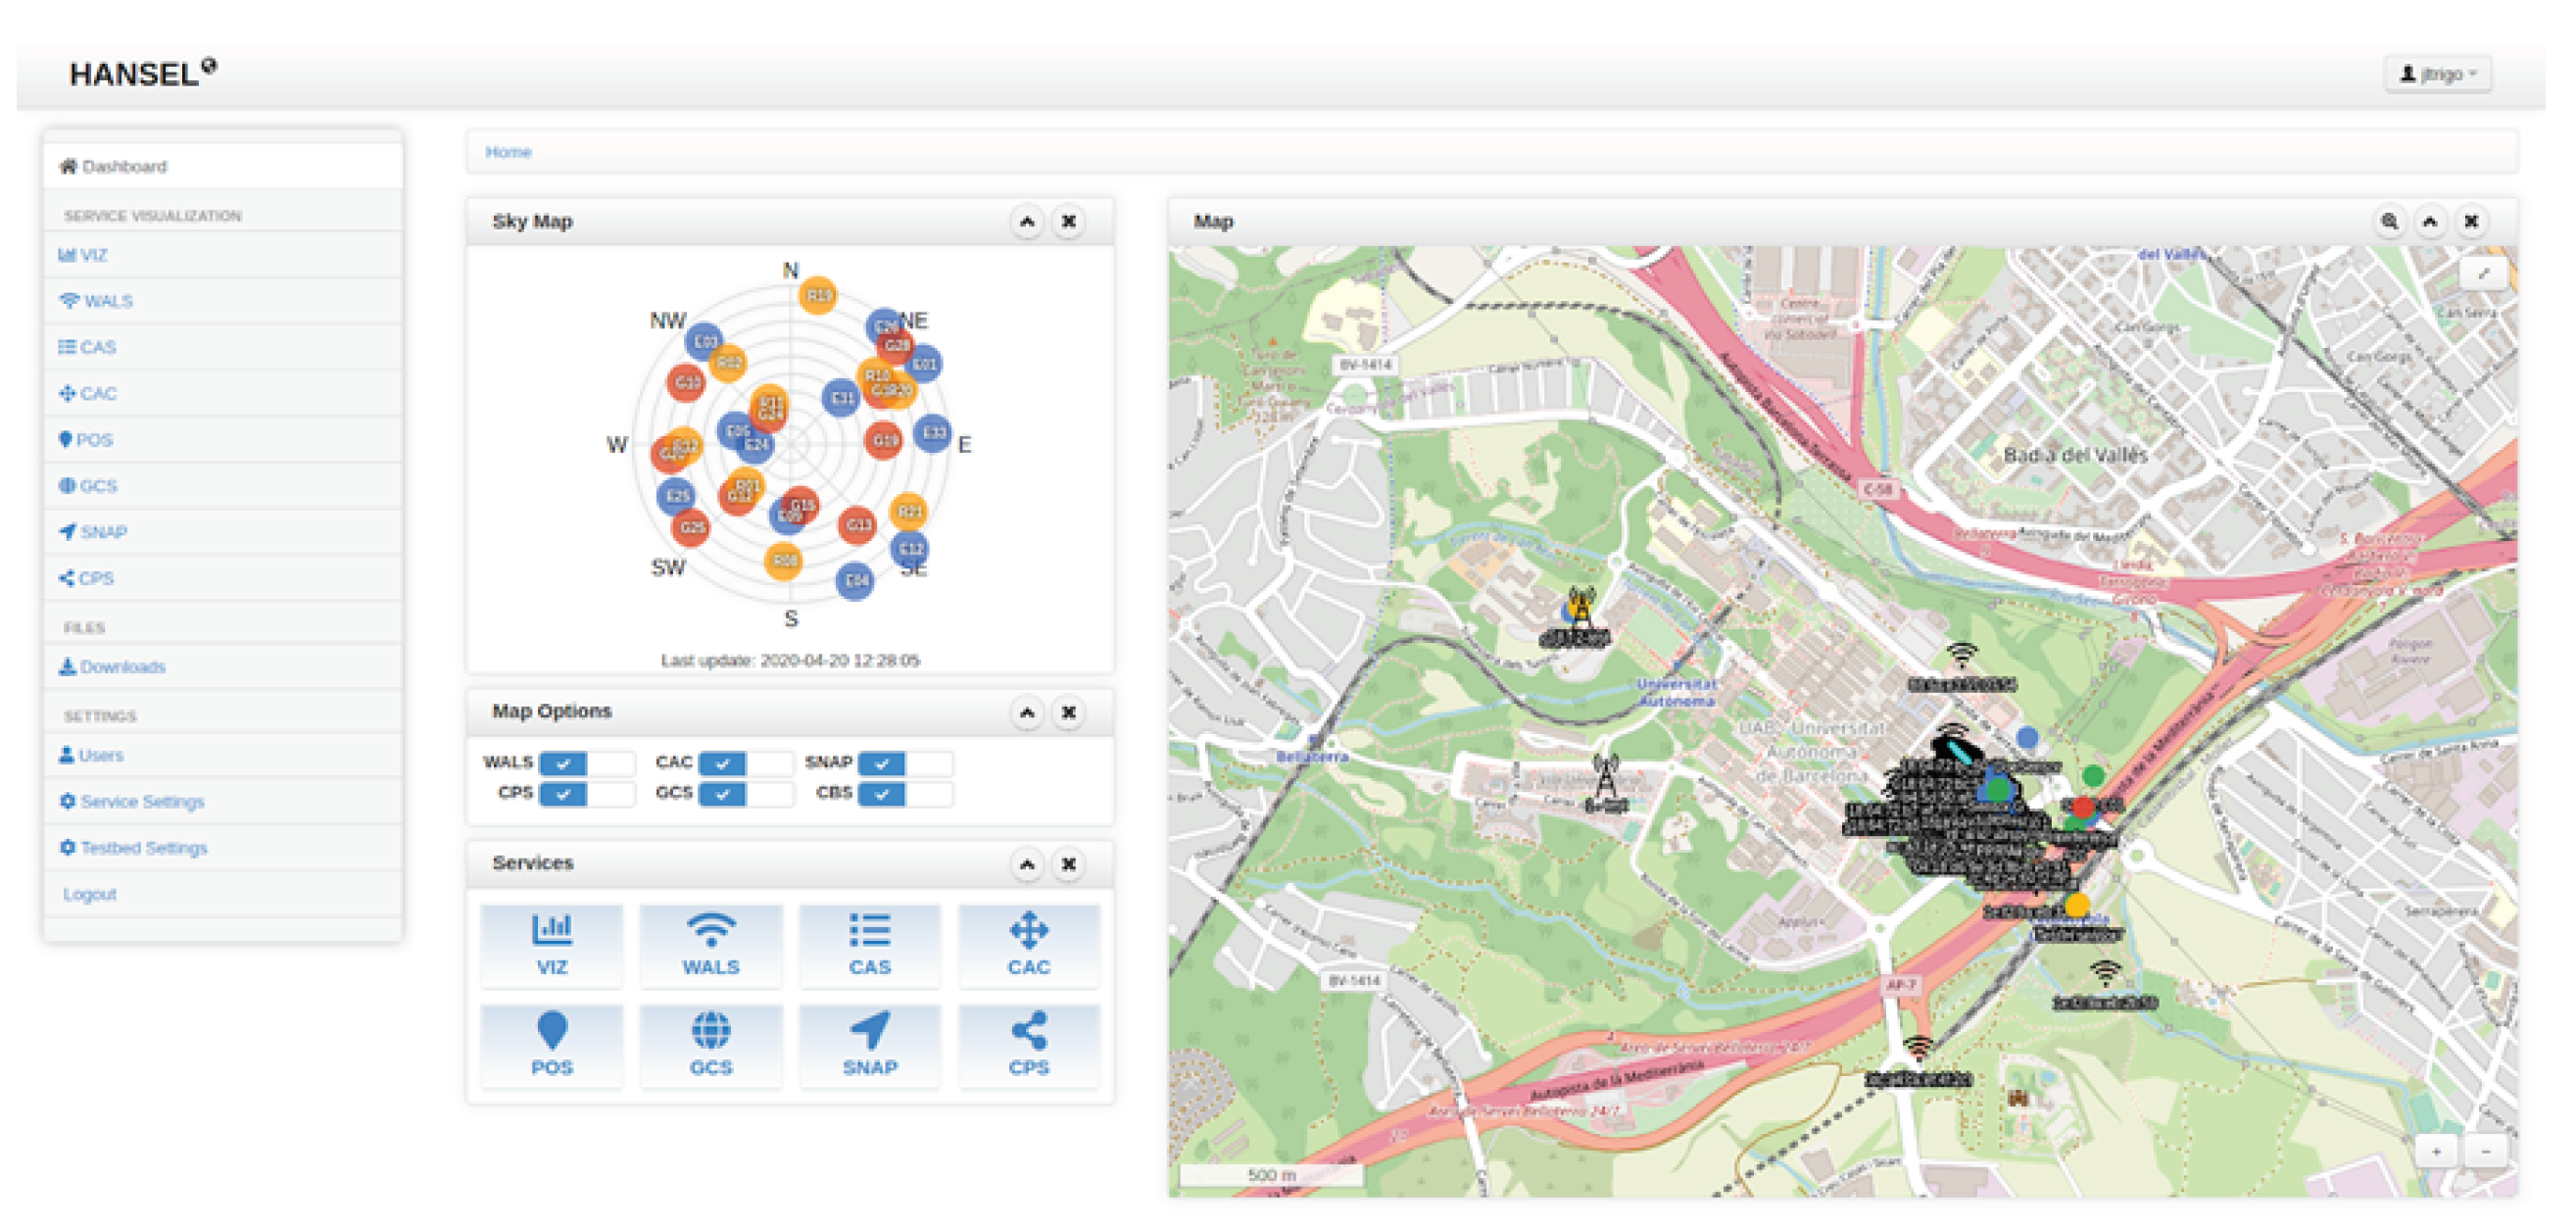Click the magnifier icon in Map header
2576x1230 pixels.
click(x=2388, y=221)
